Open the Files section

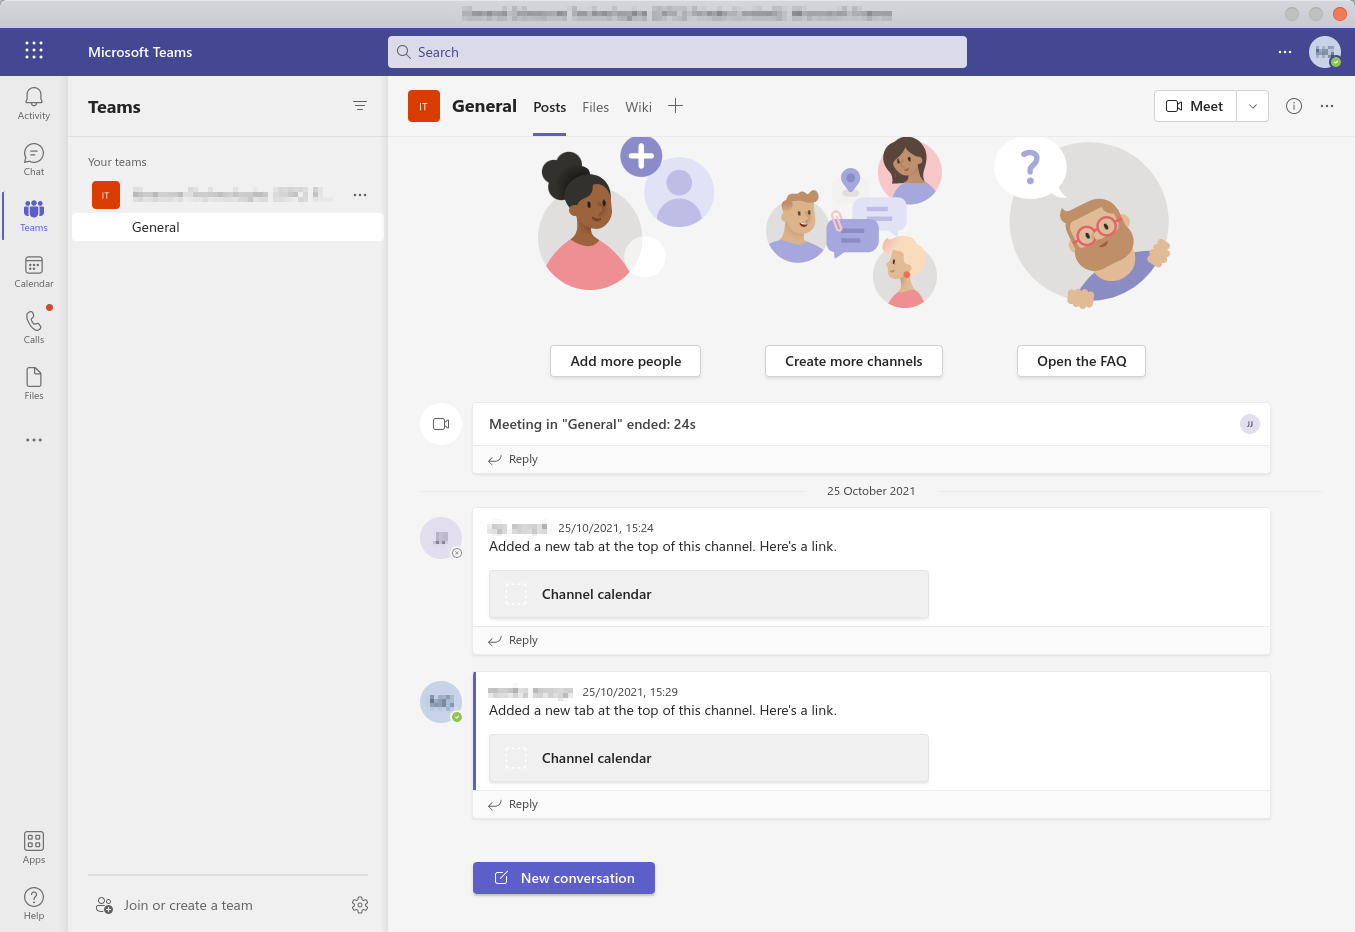point(34,383)
